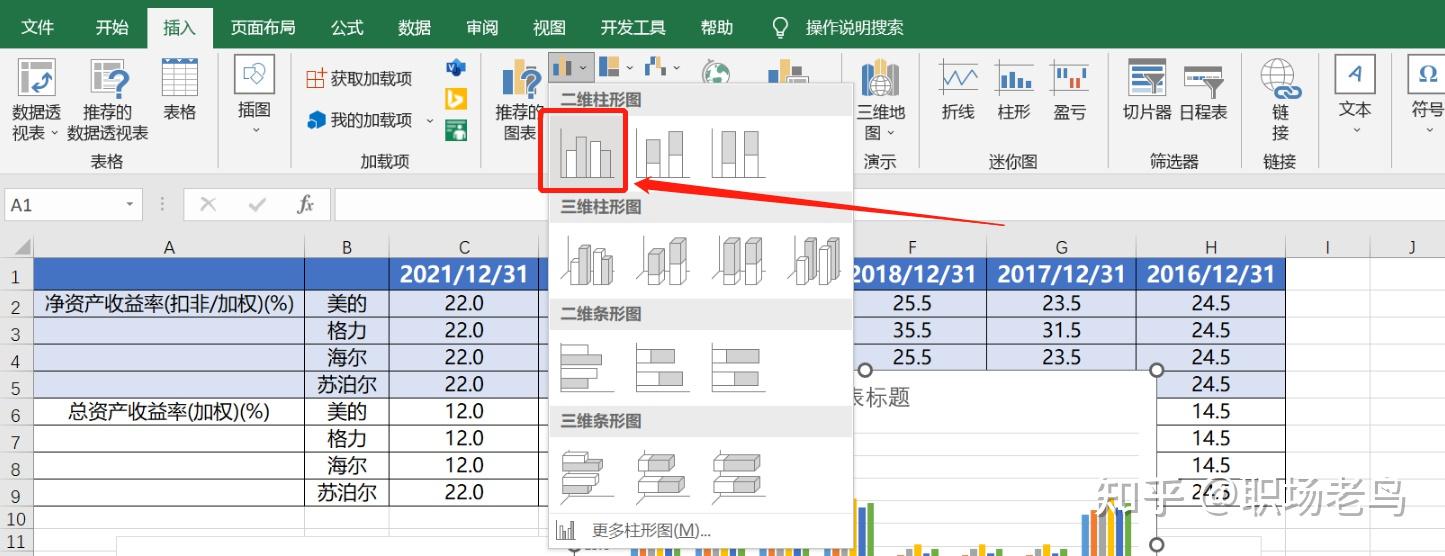Insert a Win/Loss sparkline (盈亏)
This screenshot has height=556, width=1445.
tap(1070, 90)
